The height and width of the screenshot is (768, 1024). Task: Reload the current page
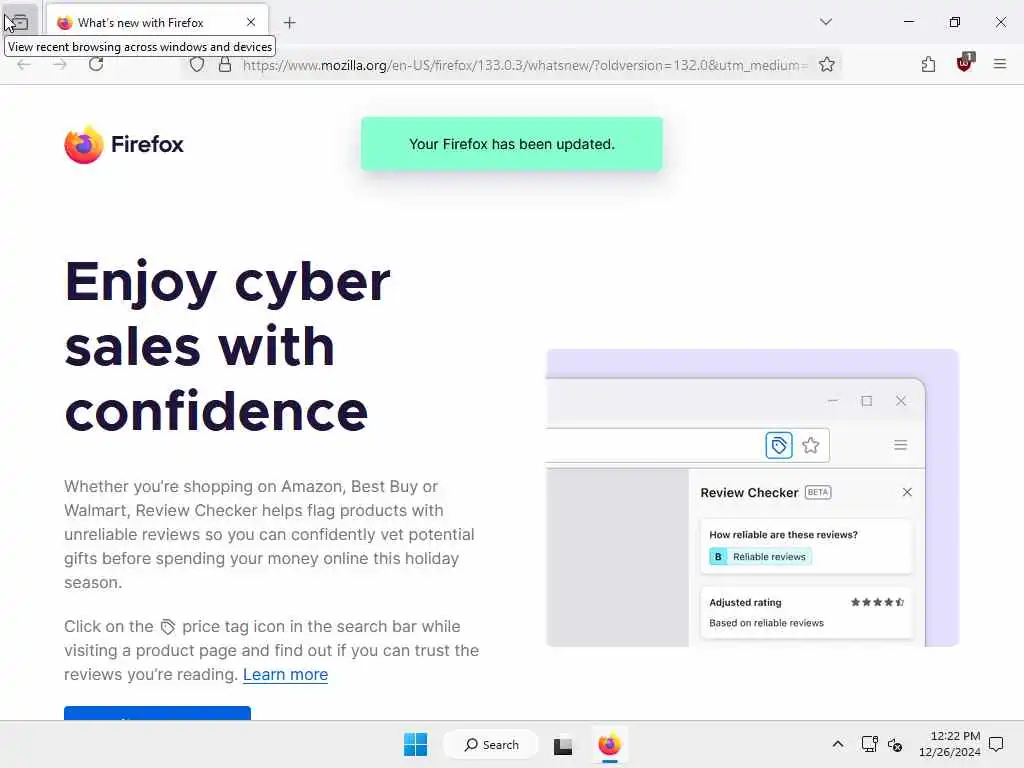point(96,64)
